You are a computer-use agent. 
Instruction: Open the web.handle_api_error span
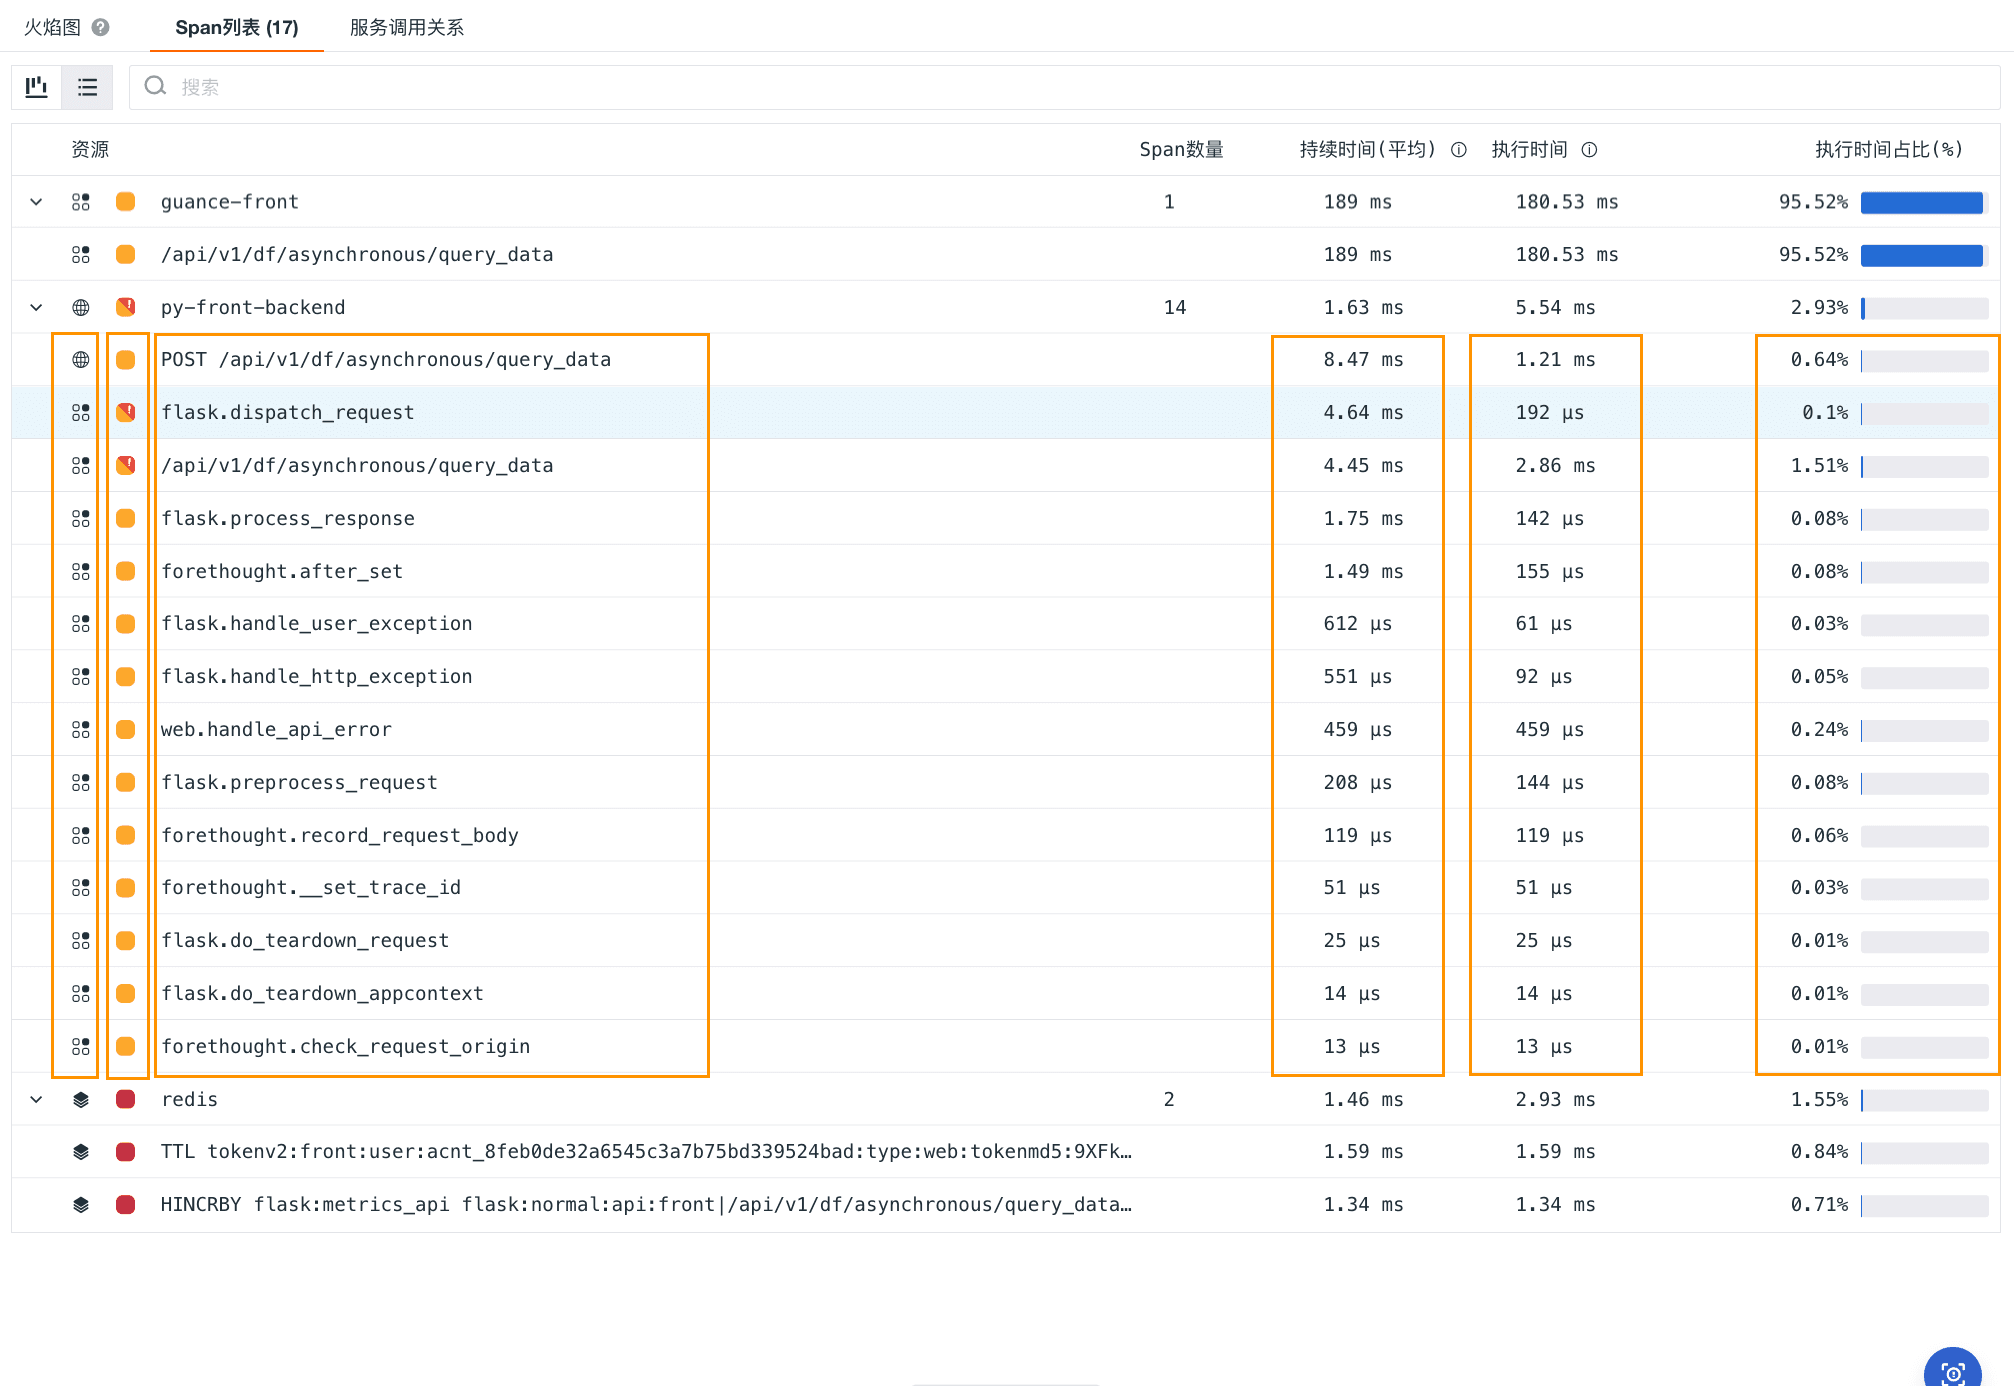tap(276, 730)
